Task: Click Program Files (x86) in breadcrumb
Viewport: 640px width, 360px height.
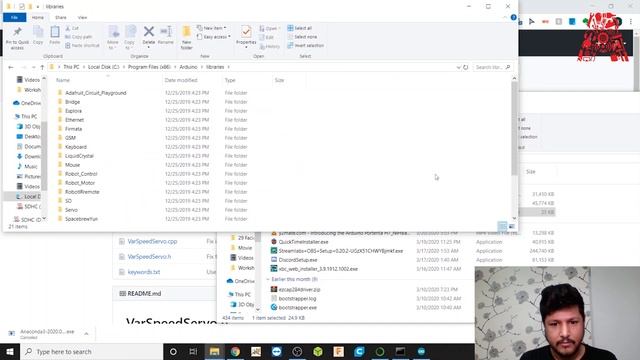Action: coord(149,67)
